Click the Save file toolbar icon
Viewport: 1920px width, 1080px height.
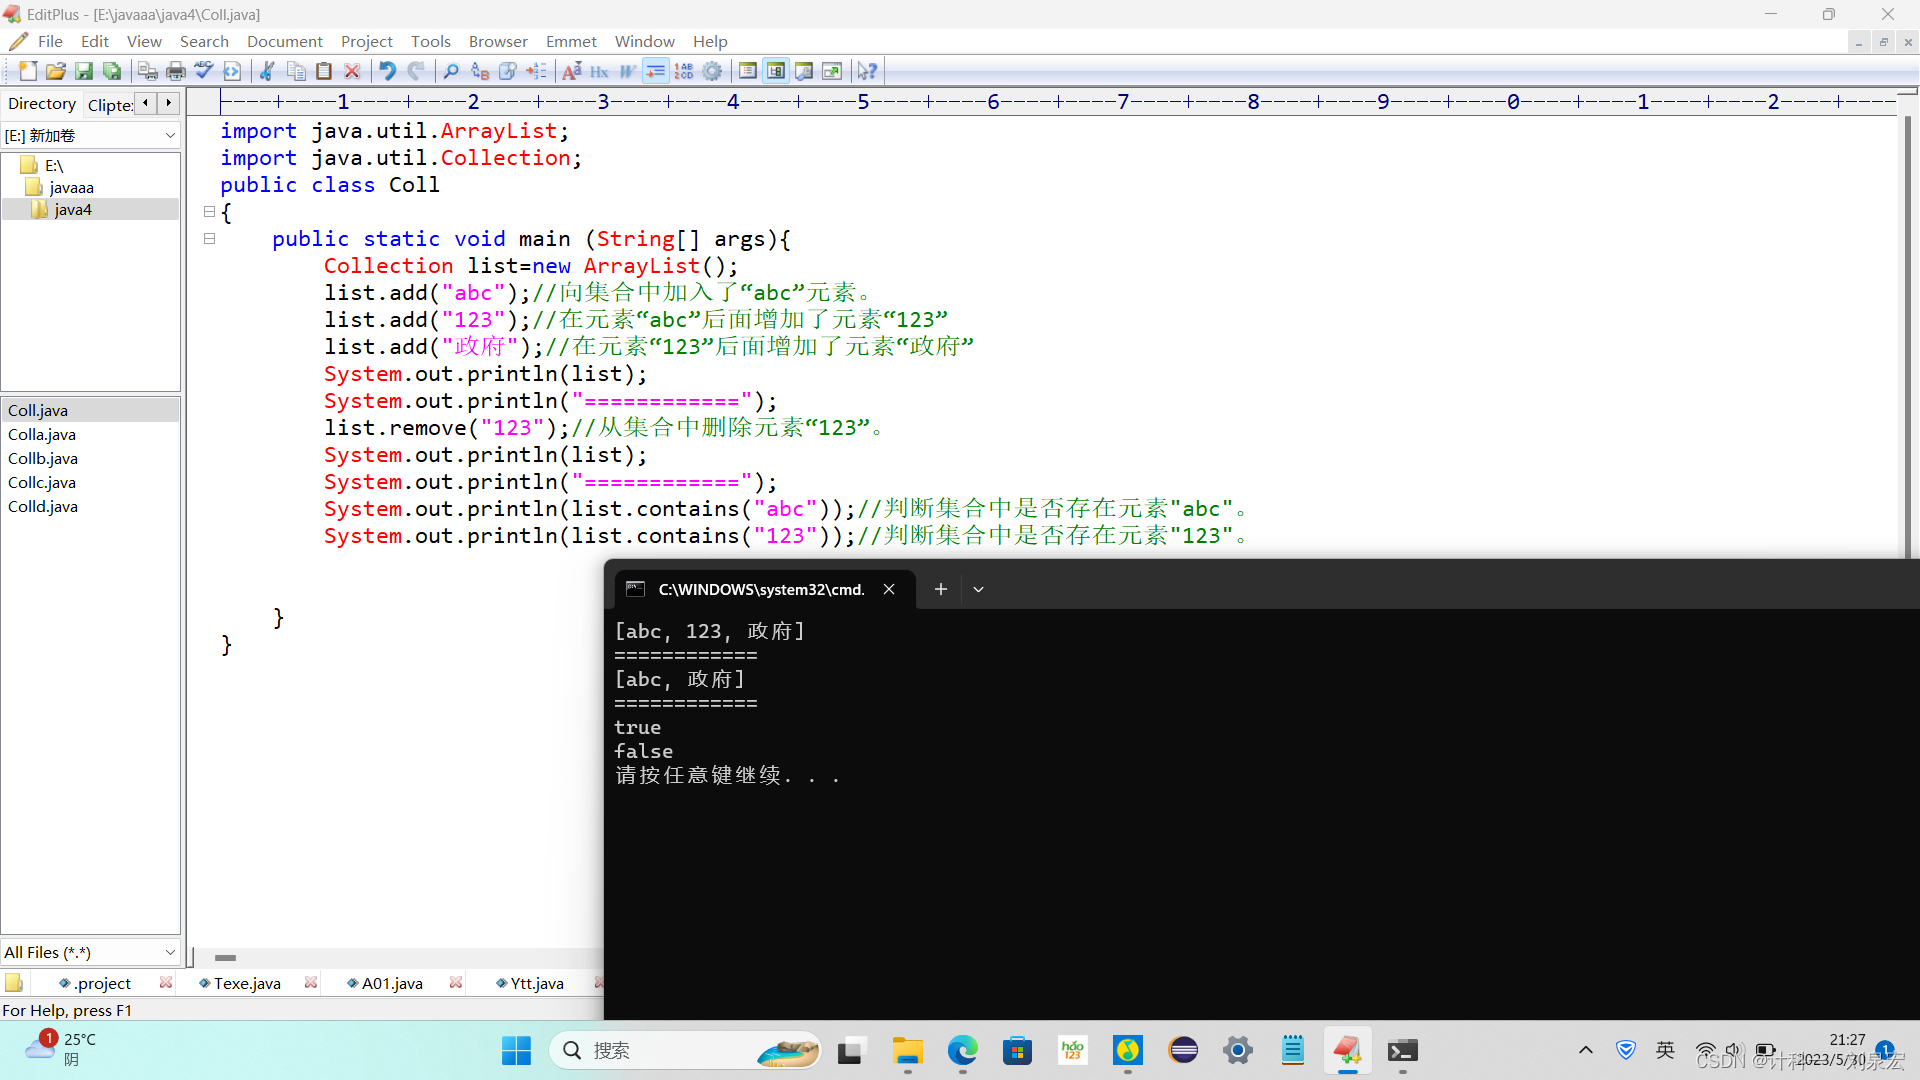84,71
